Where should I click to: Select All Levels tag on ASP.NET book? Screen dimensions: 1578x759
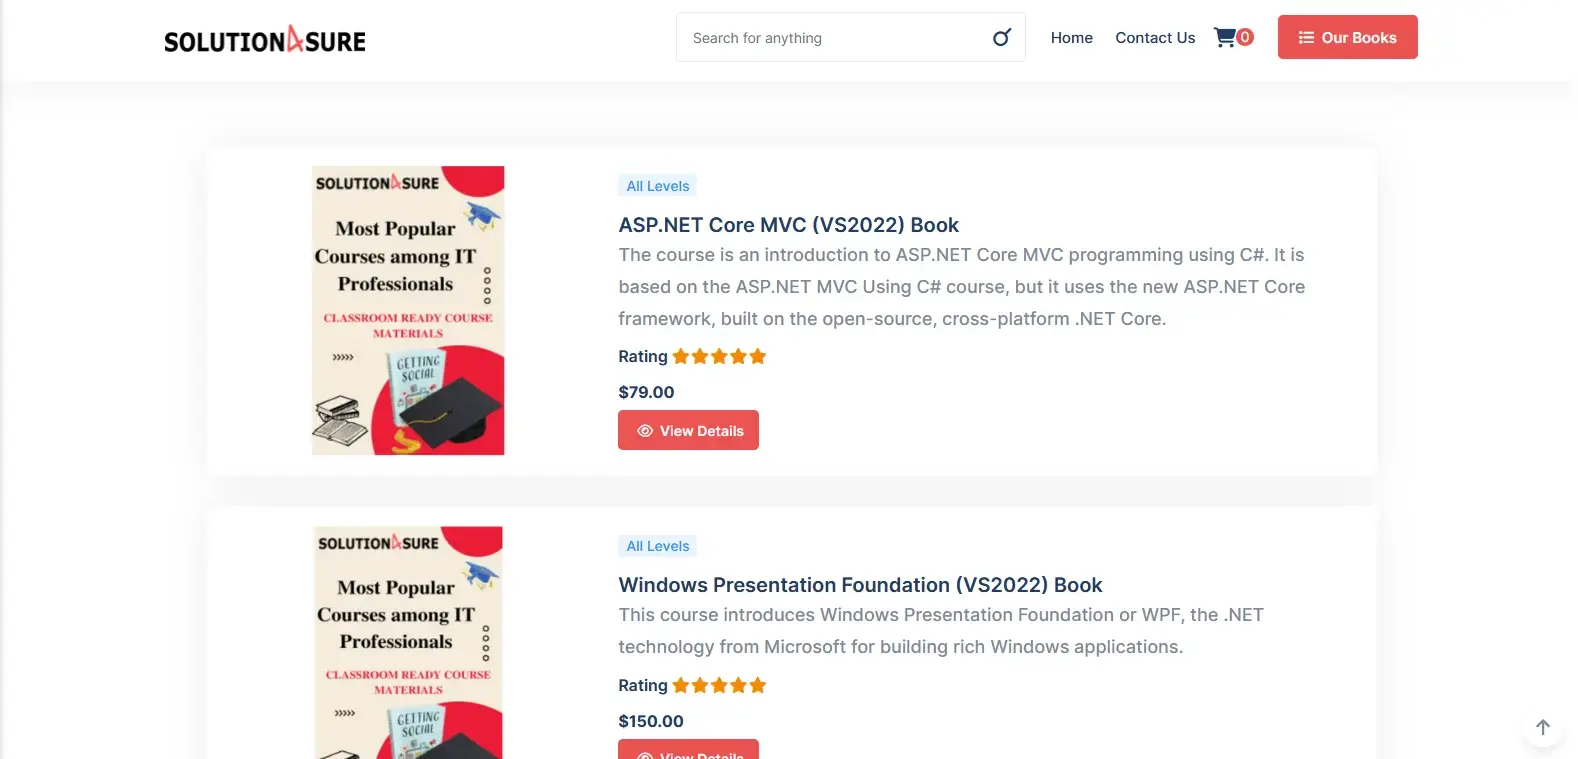coord(657,186)
